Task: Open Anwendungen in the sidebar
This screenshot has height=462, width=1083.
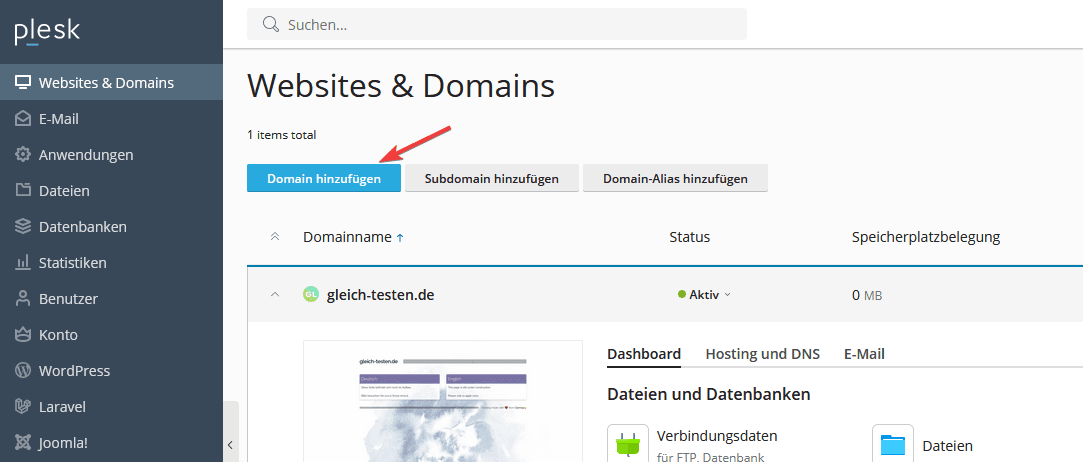Action: pos(111,155)
